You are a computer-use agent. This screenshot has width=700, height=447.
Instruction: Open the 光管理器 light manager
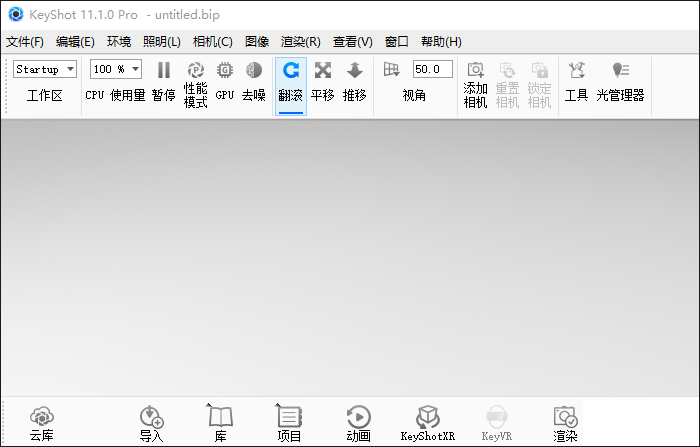point(621,83)
